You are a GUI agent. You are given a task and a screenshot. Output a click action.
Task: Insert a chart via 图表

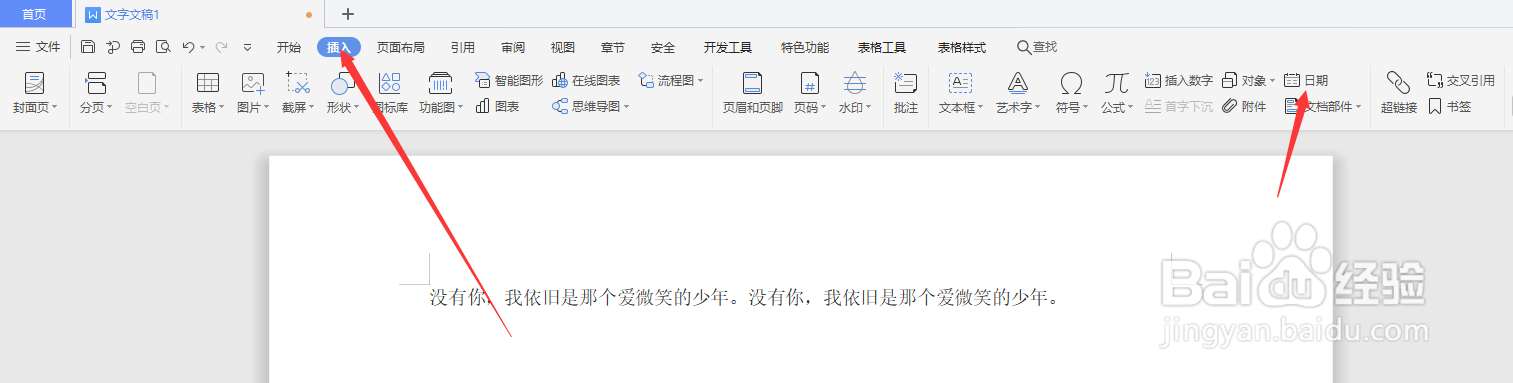click(x=497, y=106)
